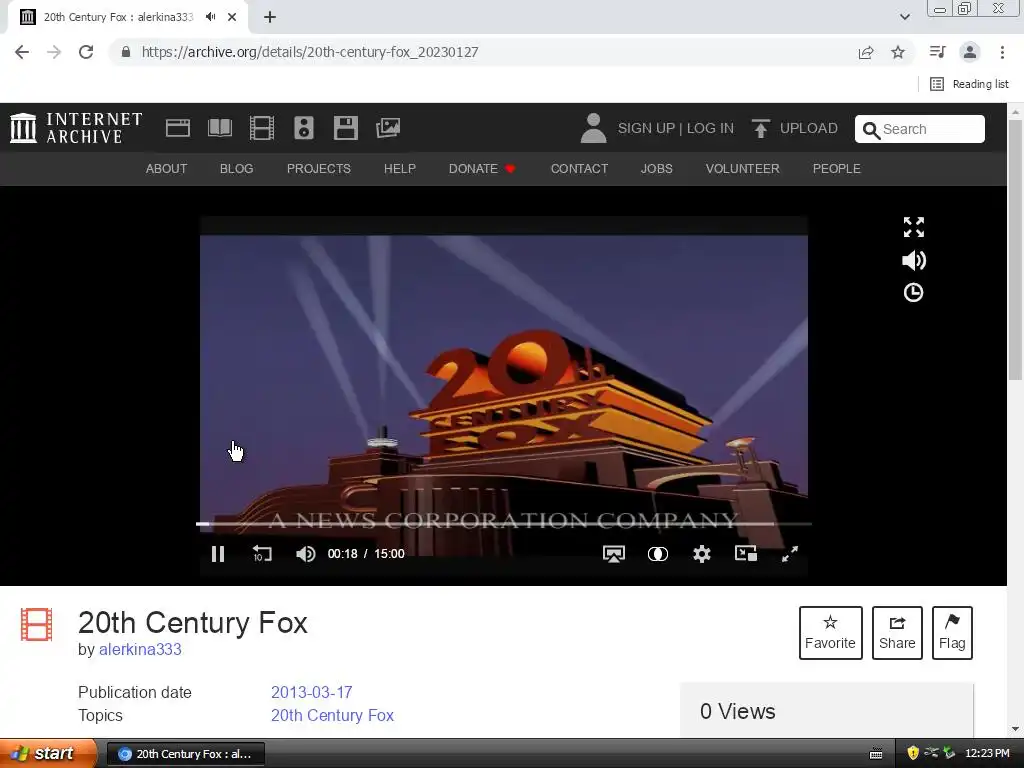1024x768 pixels.
Task: Click the address bar URL
Action: 310,52
